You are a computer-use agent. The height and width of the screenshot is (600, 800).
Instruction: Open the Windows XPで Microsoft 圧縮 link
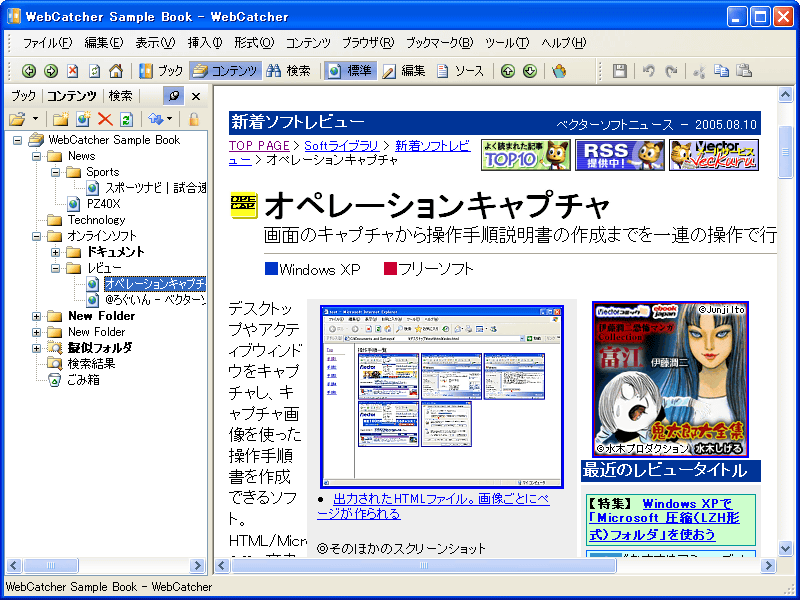tap(665, 518)
